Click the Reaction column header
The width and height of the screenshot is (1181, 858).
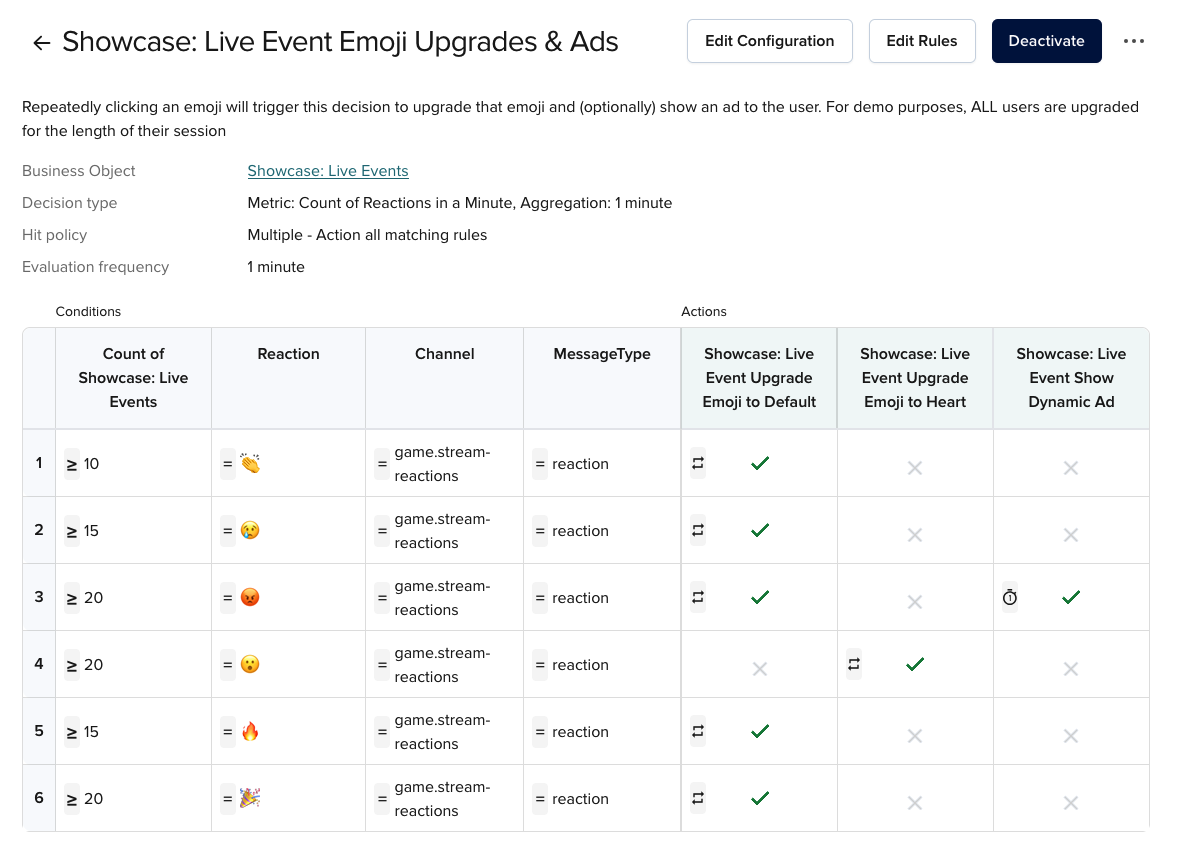[x=288, y=354]
